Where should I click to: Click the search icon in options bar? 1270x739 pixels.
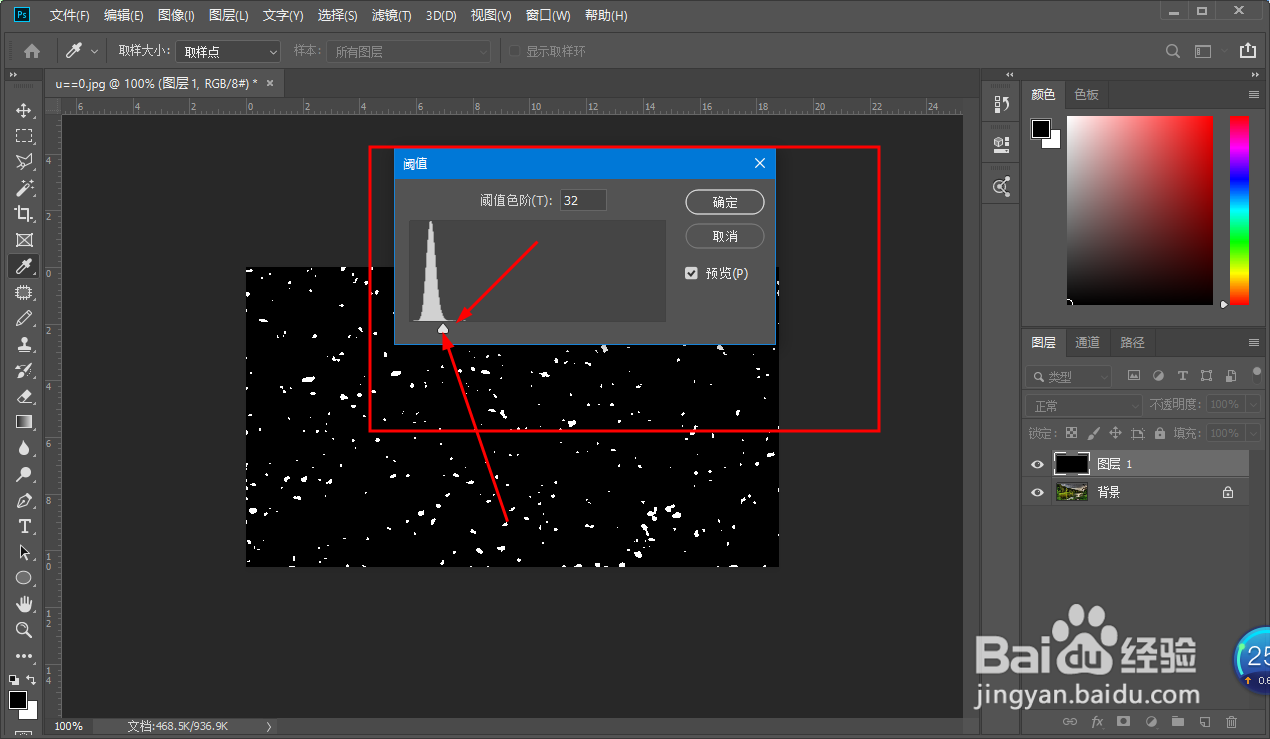pyautogui.click(x=1174, y=51)
